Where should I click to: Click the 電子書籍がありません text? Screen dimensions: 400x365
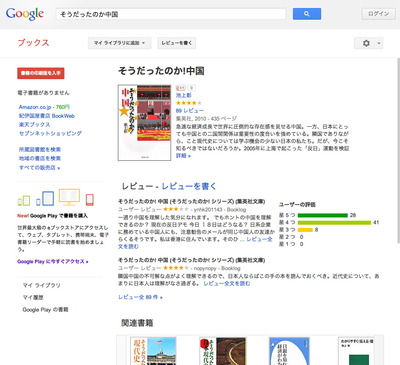(x=43, y=93)
